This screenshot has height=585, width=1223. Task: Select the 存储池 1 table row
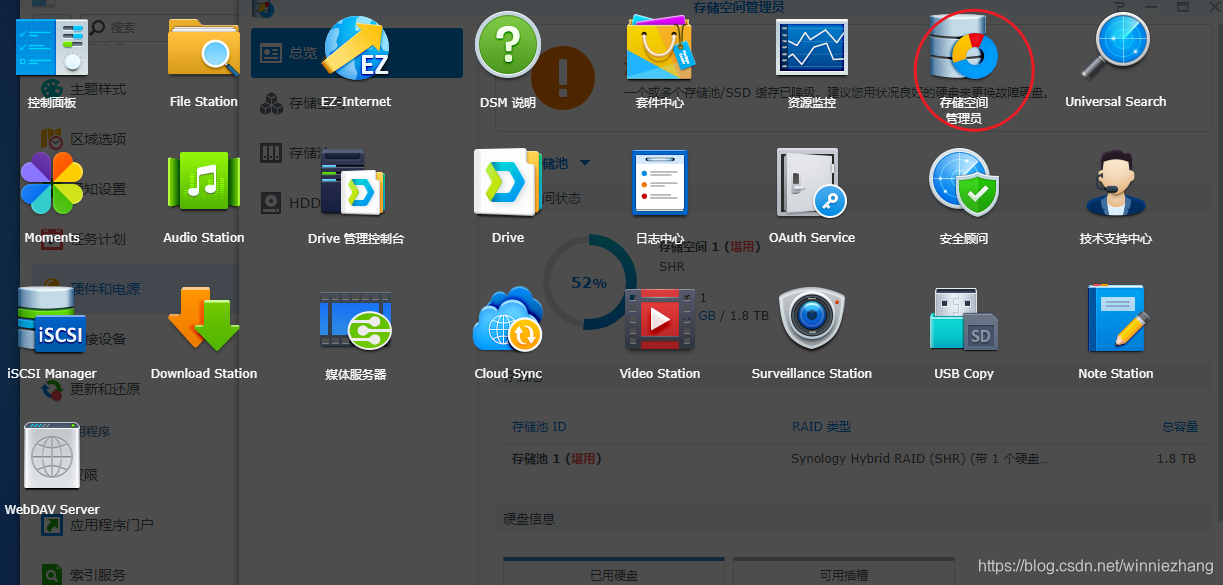tap(855, 459)
